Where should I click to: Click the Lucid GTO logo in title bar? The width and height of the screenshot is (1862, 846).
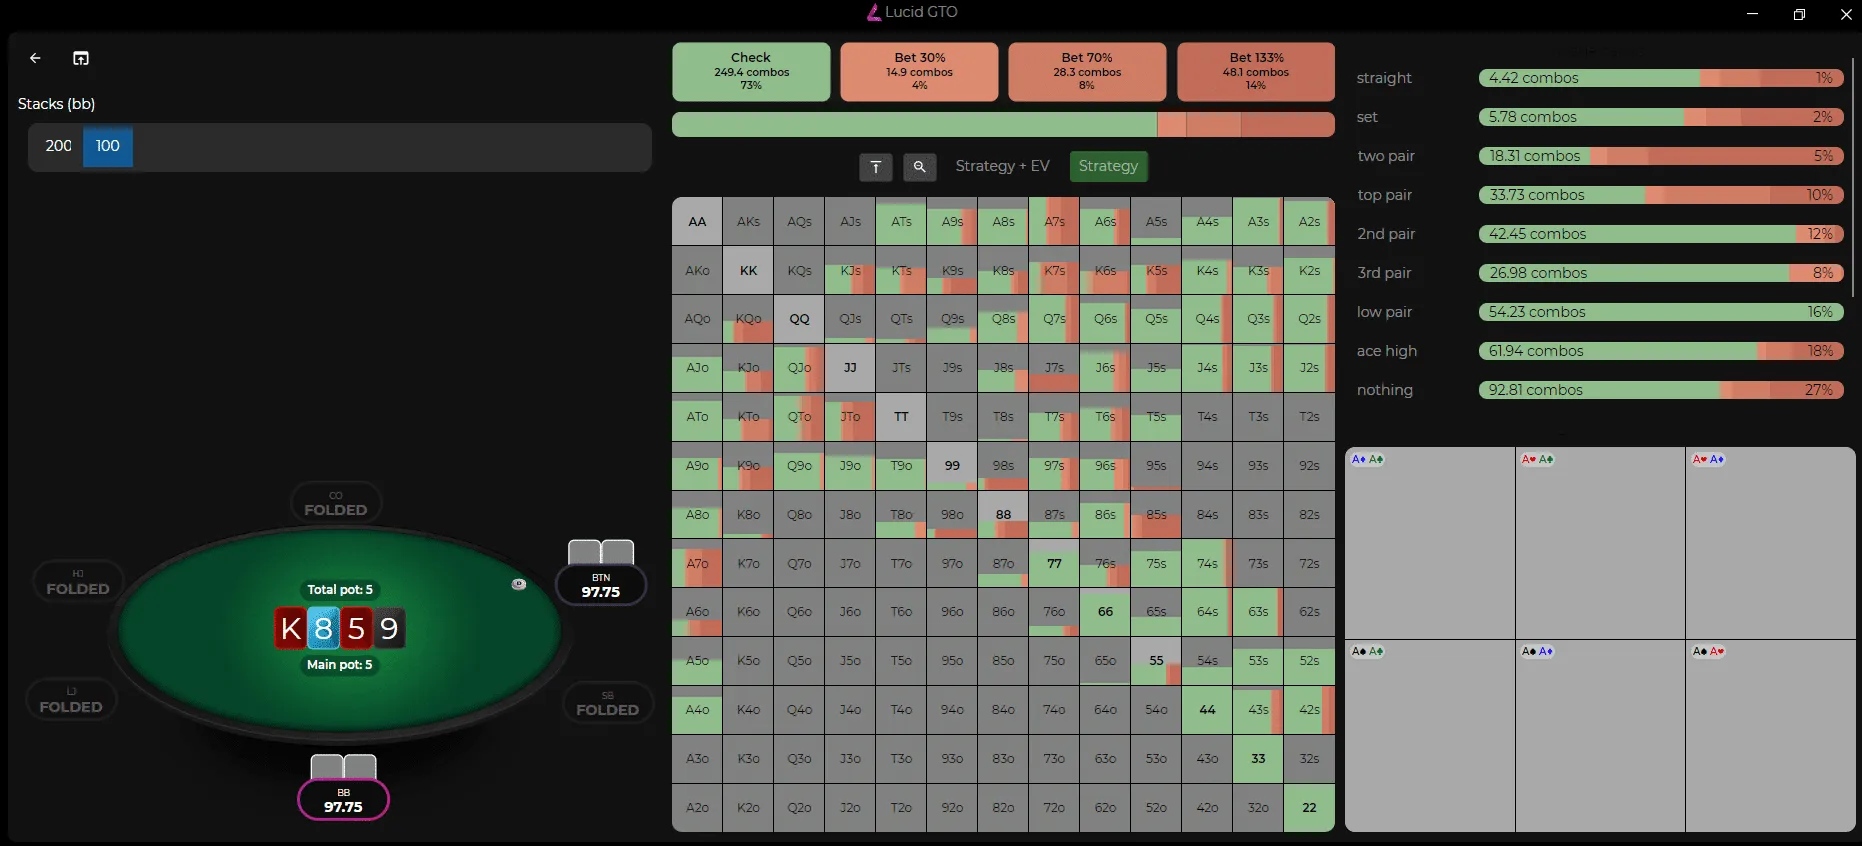[873, 12]
